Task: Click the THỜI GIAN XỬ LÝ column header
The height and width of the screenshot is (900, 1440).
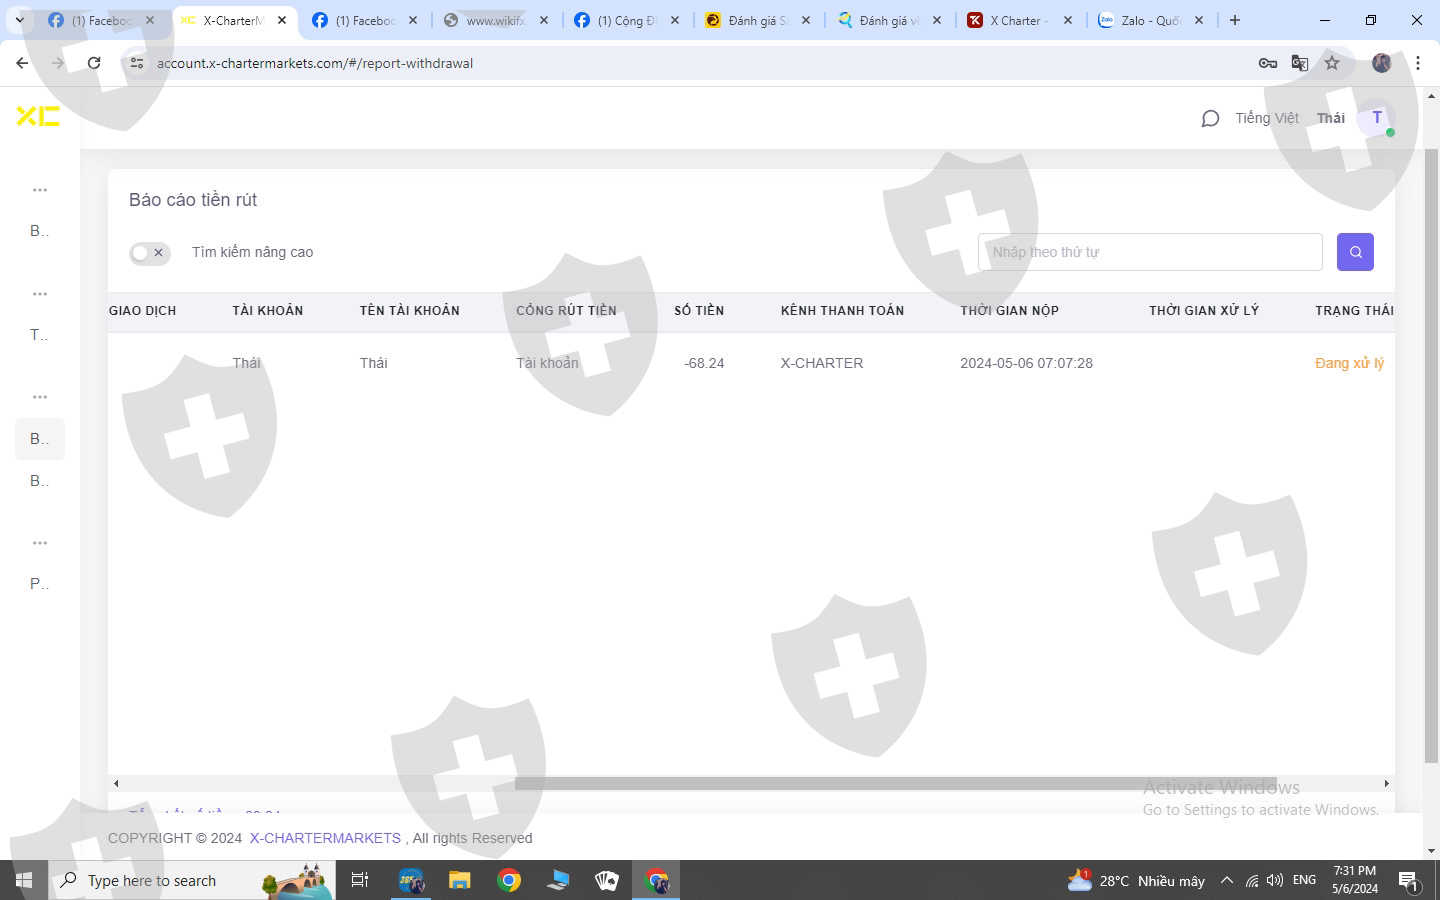Action: point(1204,311)
